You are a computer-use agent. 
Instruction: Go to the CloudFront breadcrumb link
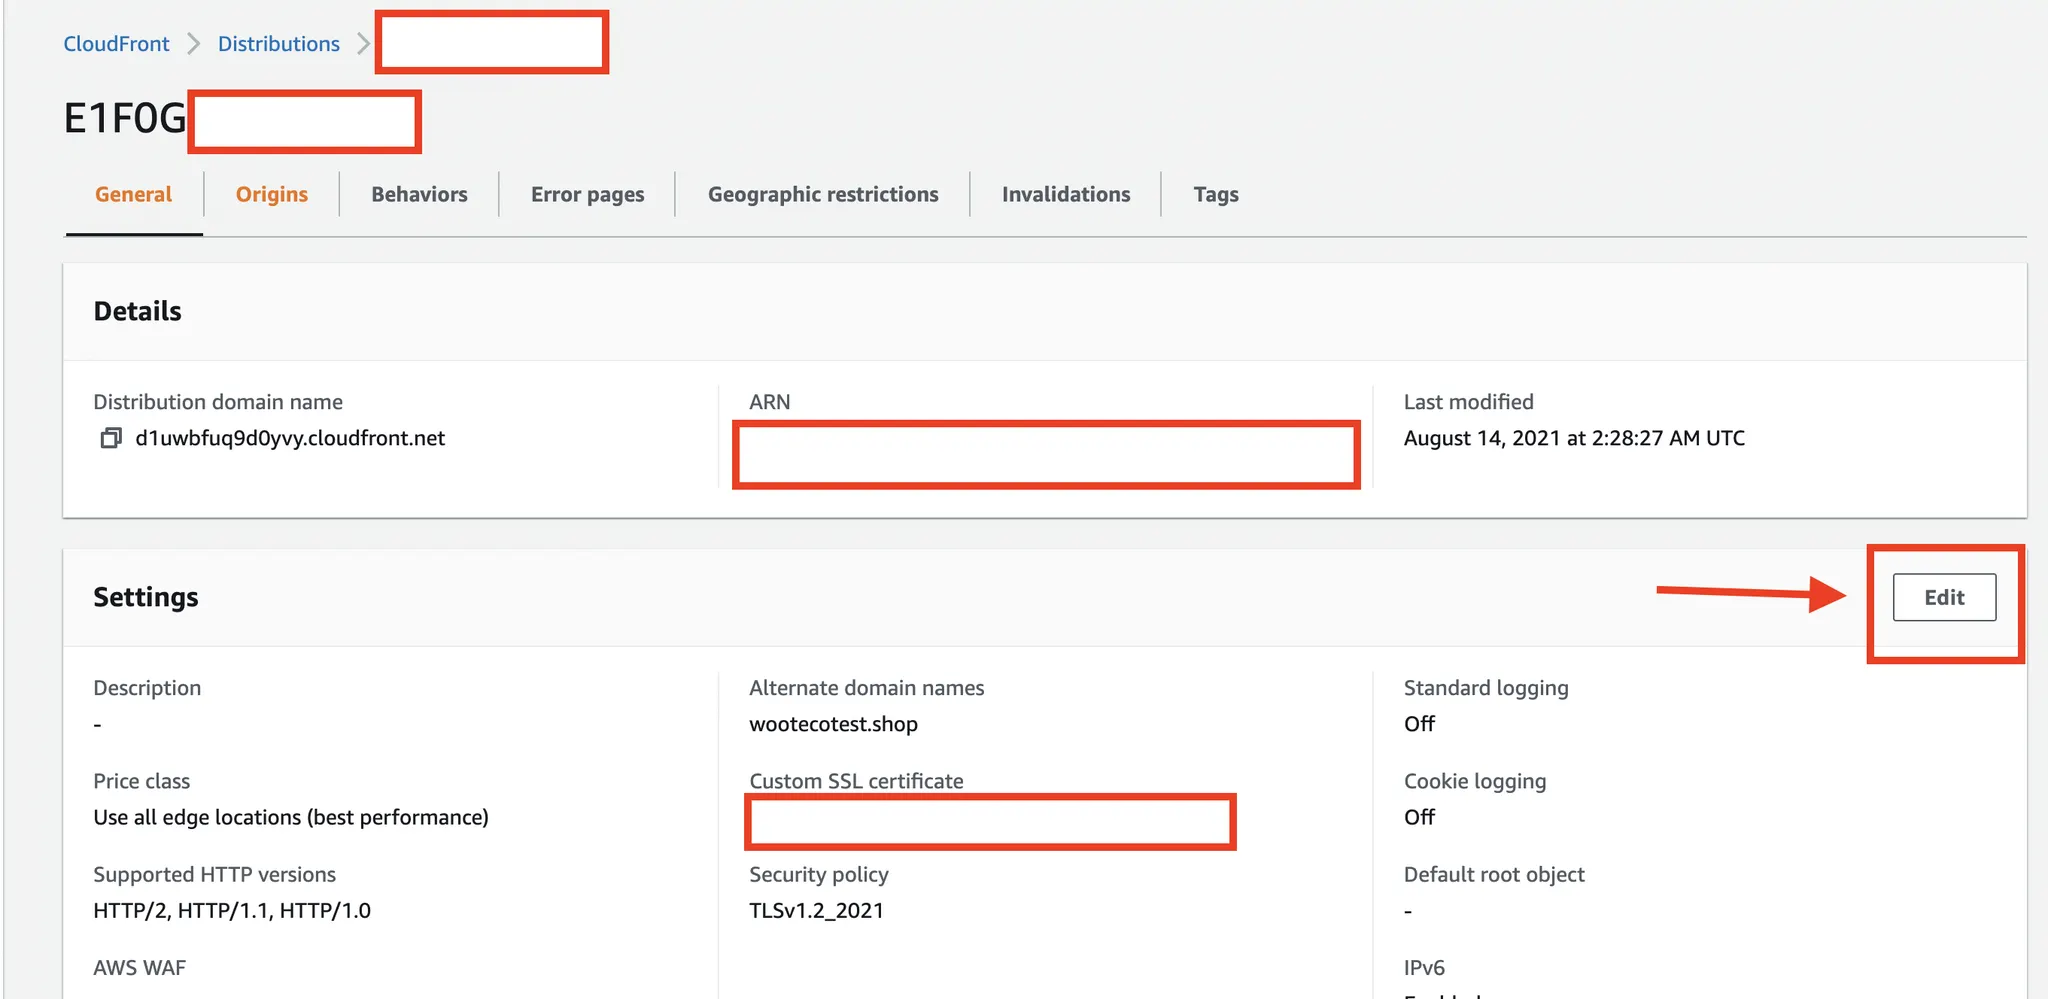(116, 44)
